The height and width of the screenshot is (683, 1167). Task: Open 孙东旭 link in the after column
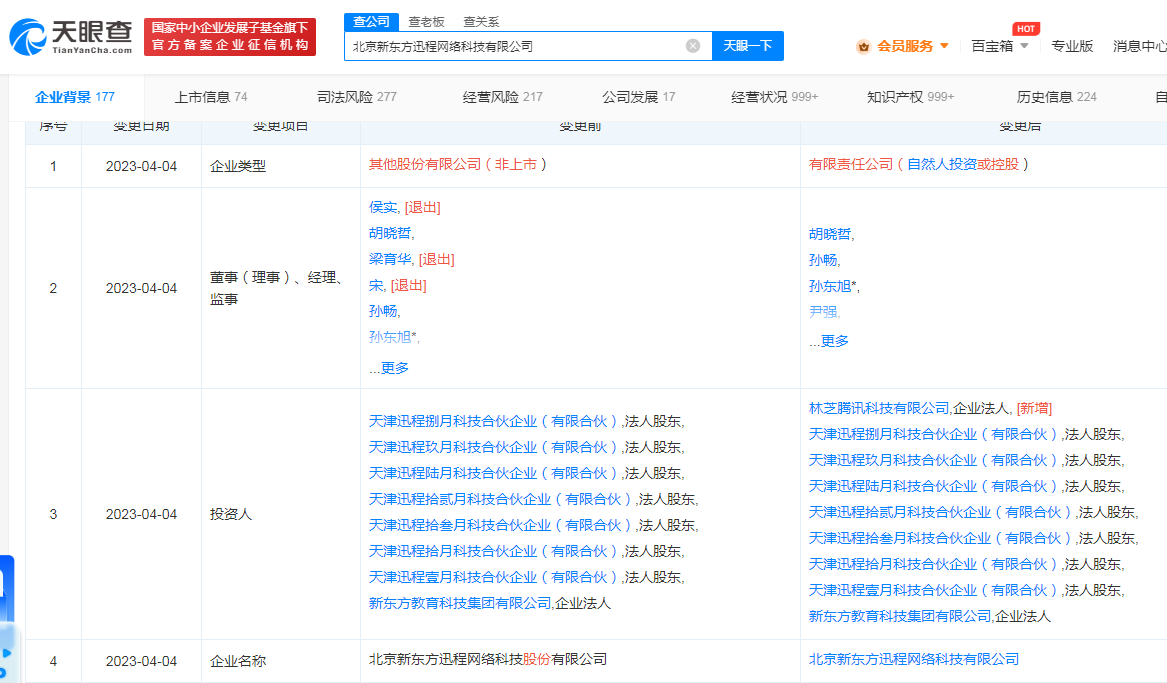click(x=830, y=286)
